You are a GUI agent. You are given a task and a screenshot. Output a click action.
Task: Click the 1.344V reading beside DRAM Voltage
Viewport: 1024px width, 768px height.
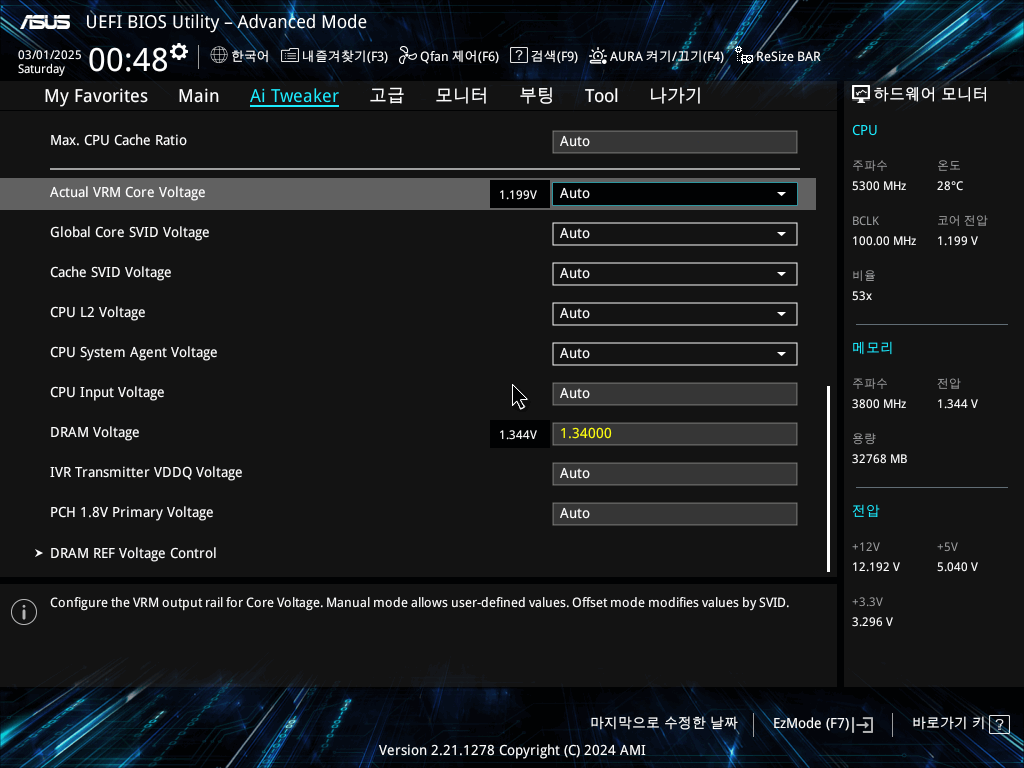click(x=519, y=434)
